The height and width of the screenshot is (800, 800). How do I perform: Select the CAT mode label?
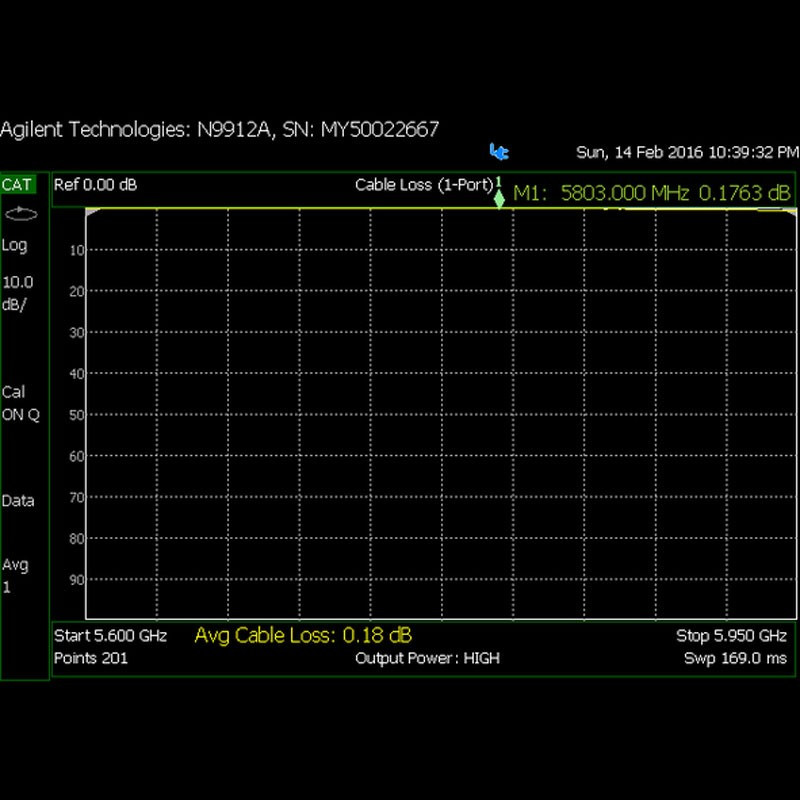tap(17, 185)
